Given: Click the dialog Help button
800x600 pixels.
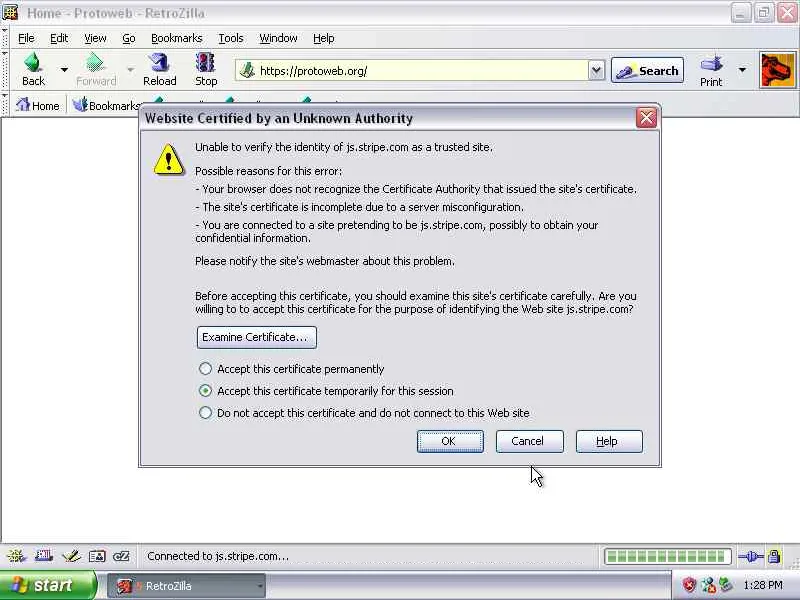Looking at the screenshot, I should 609,441.
